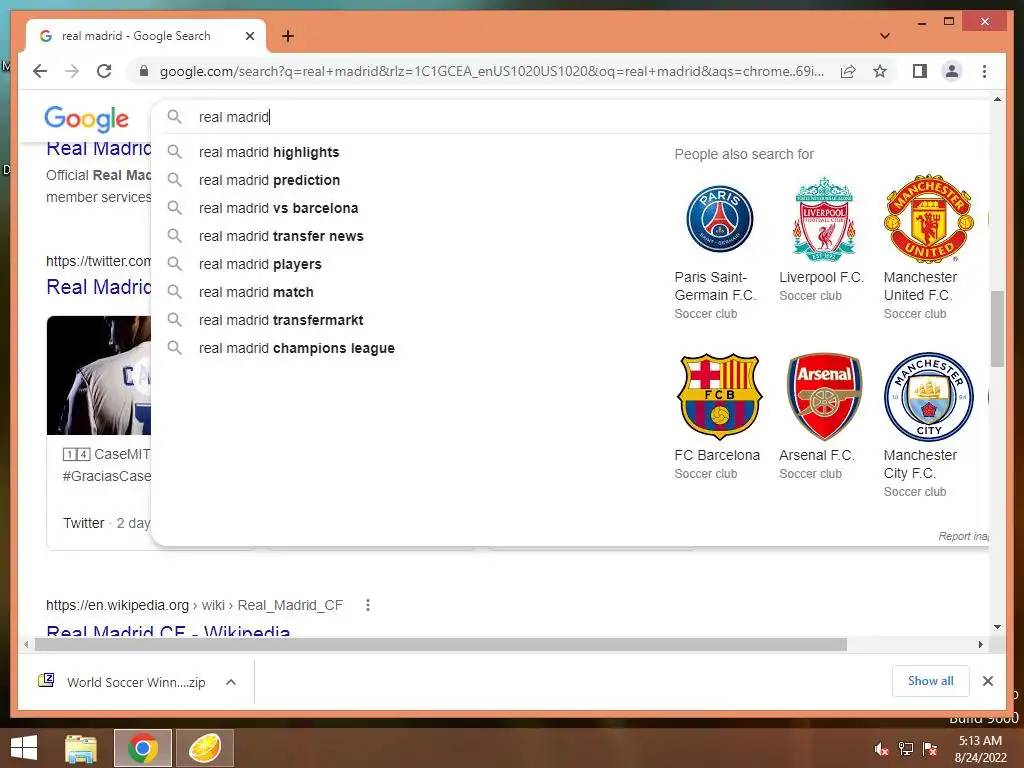Open FC Barcelona text link
This screenshot has height=768, width=1024.
pyautogui.click(x=717, y=455)
